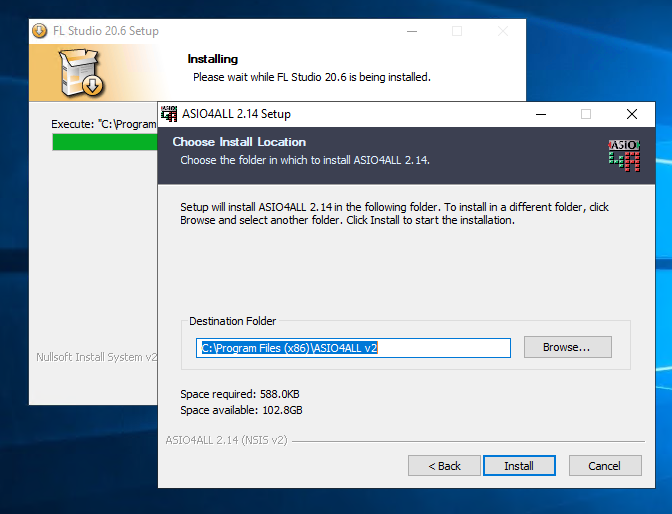Click the 'Space required: 588.0KB' text
Screen dimensions: 672x514
coord(240,394)
